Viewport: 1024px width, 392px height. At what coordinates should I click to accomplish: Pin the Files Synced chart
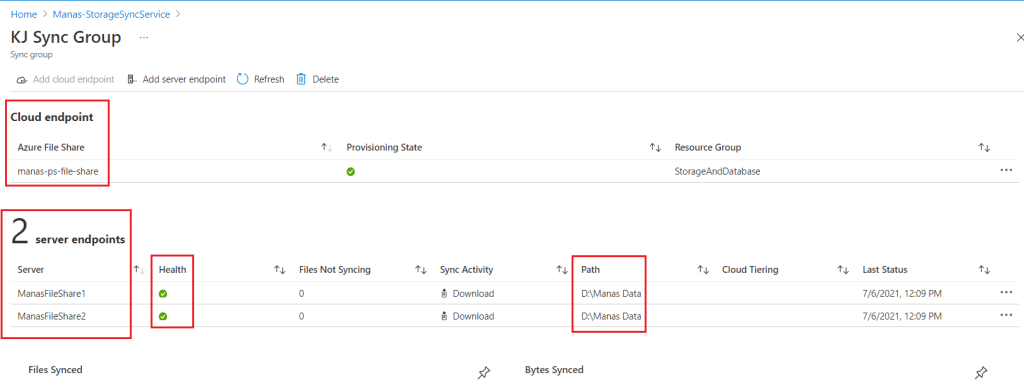tap(483, 373)
